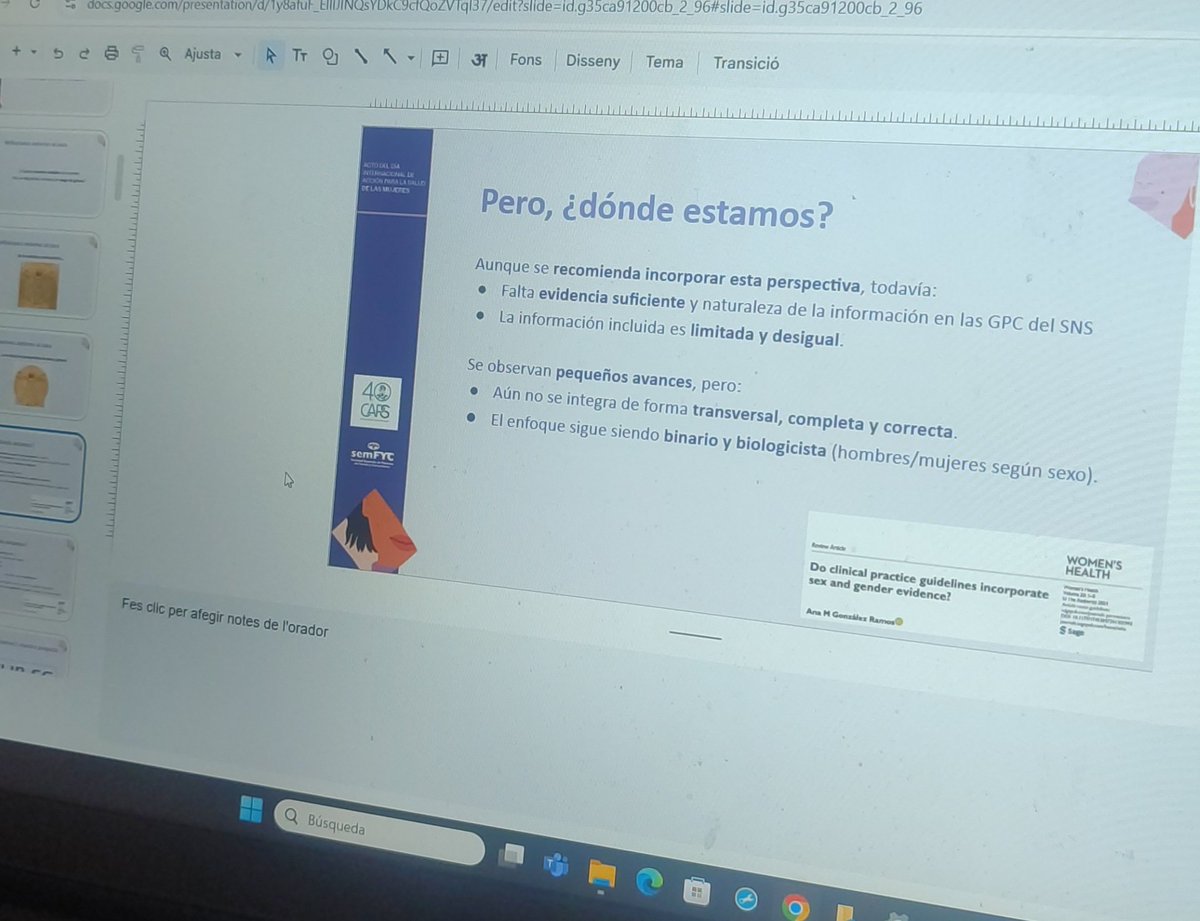
Task: Open the Ajusta zoom dropdown
Action: [x=213, y=55]
